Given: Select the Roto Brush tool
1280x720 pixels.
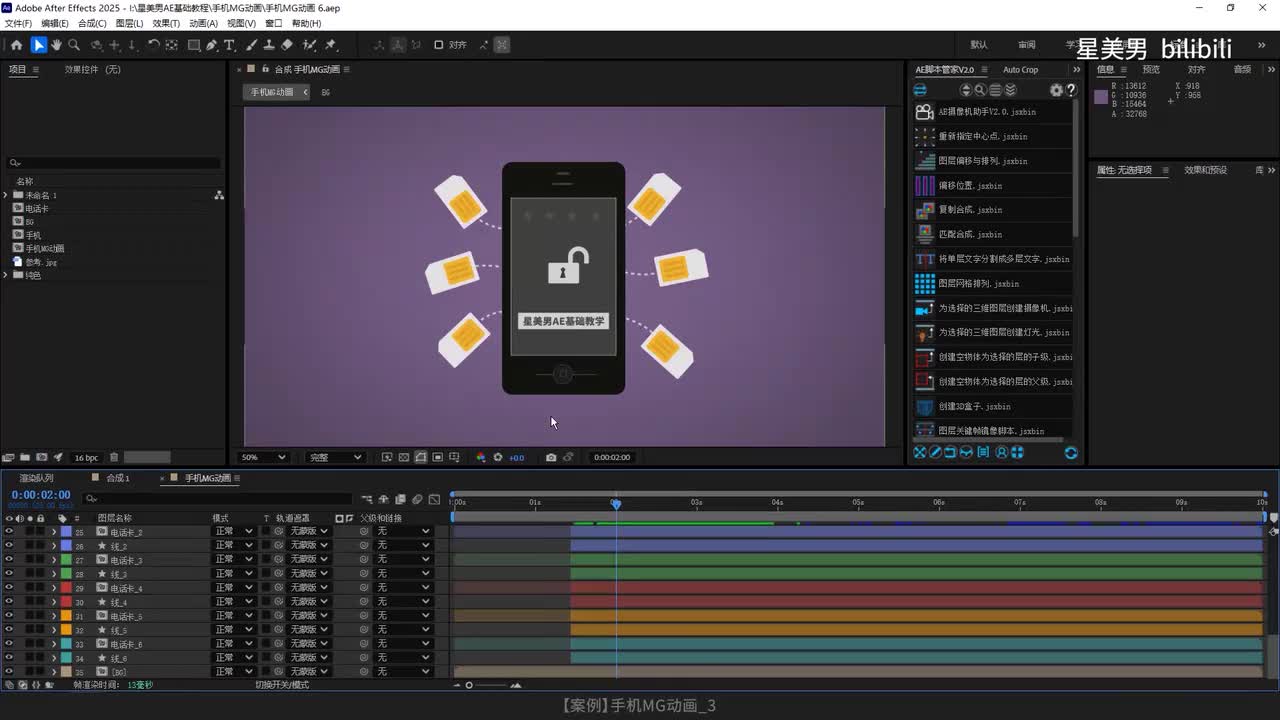Looking at the screenshot, I should [x=310, y=45].
